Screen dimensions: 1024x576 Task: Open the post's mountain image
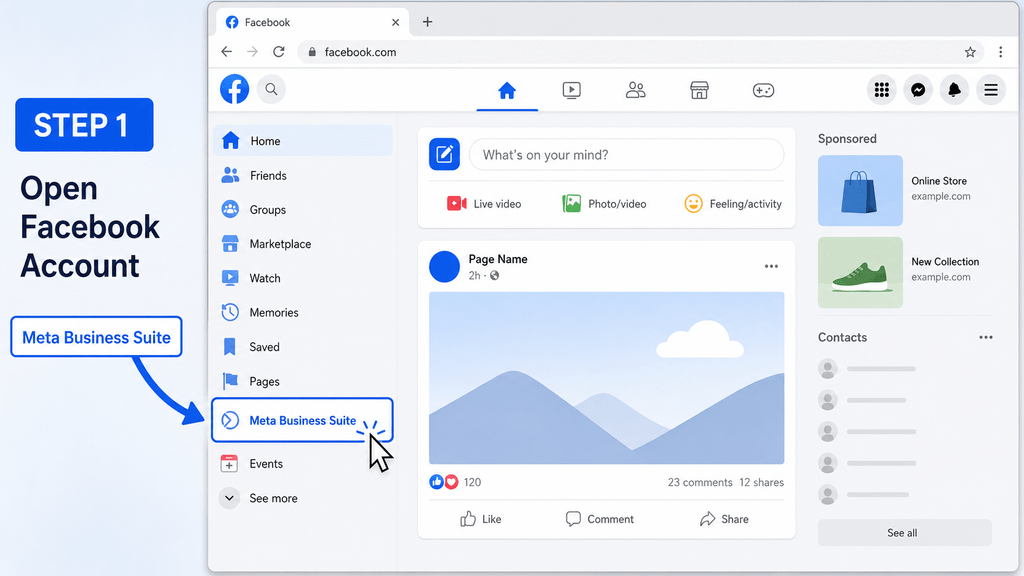[606, 377]
